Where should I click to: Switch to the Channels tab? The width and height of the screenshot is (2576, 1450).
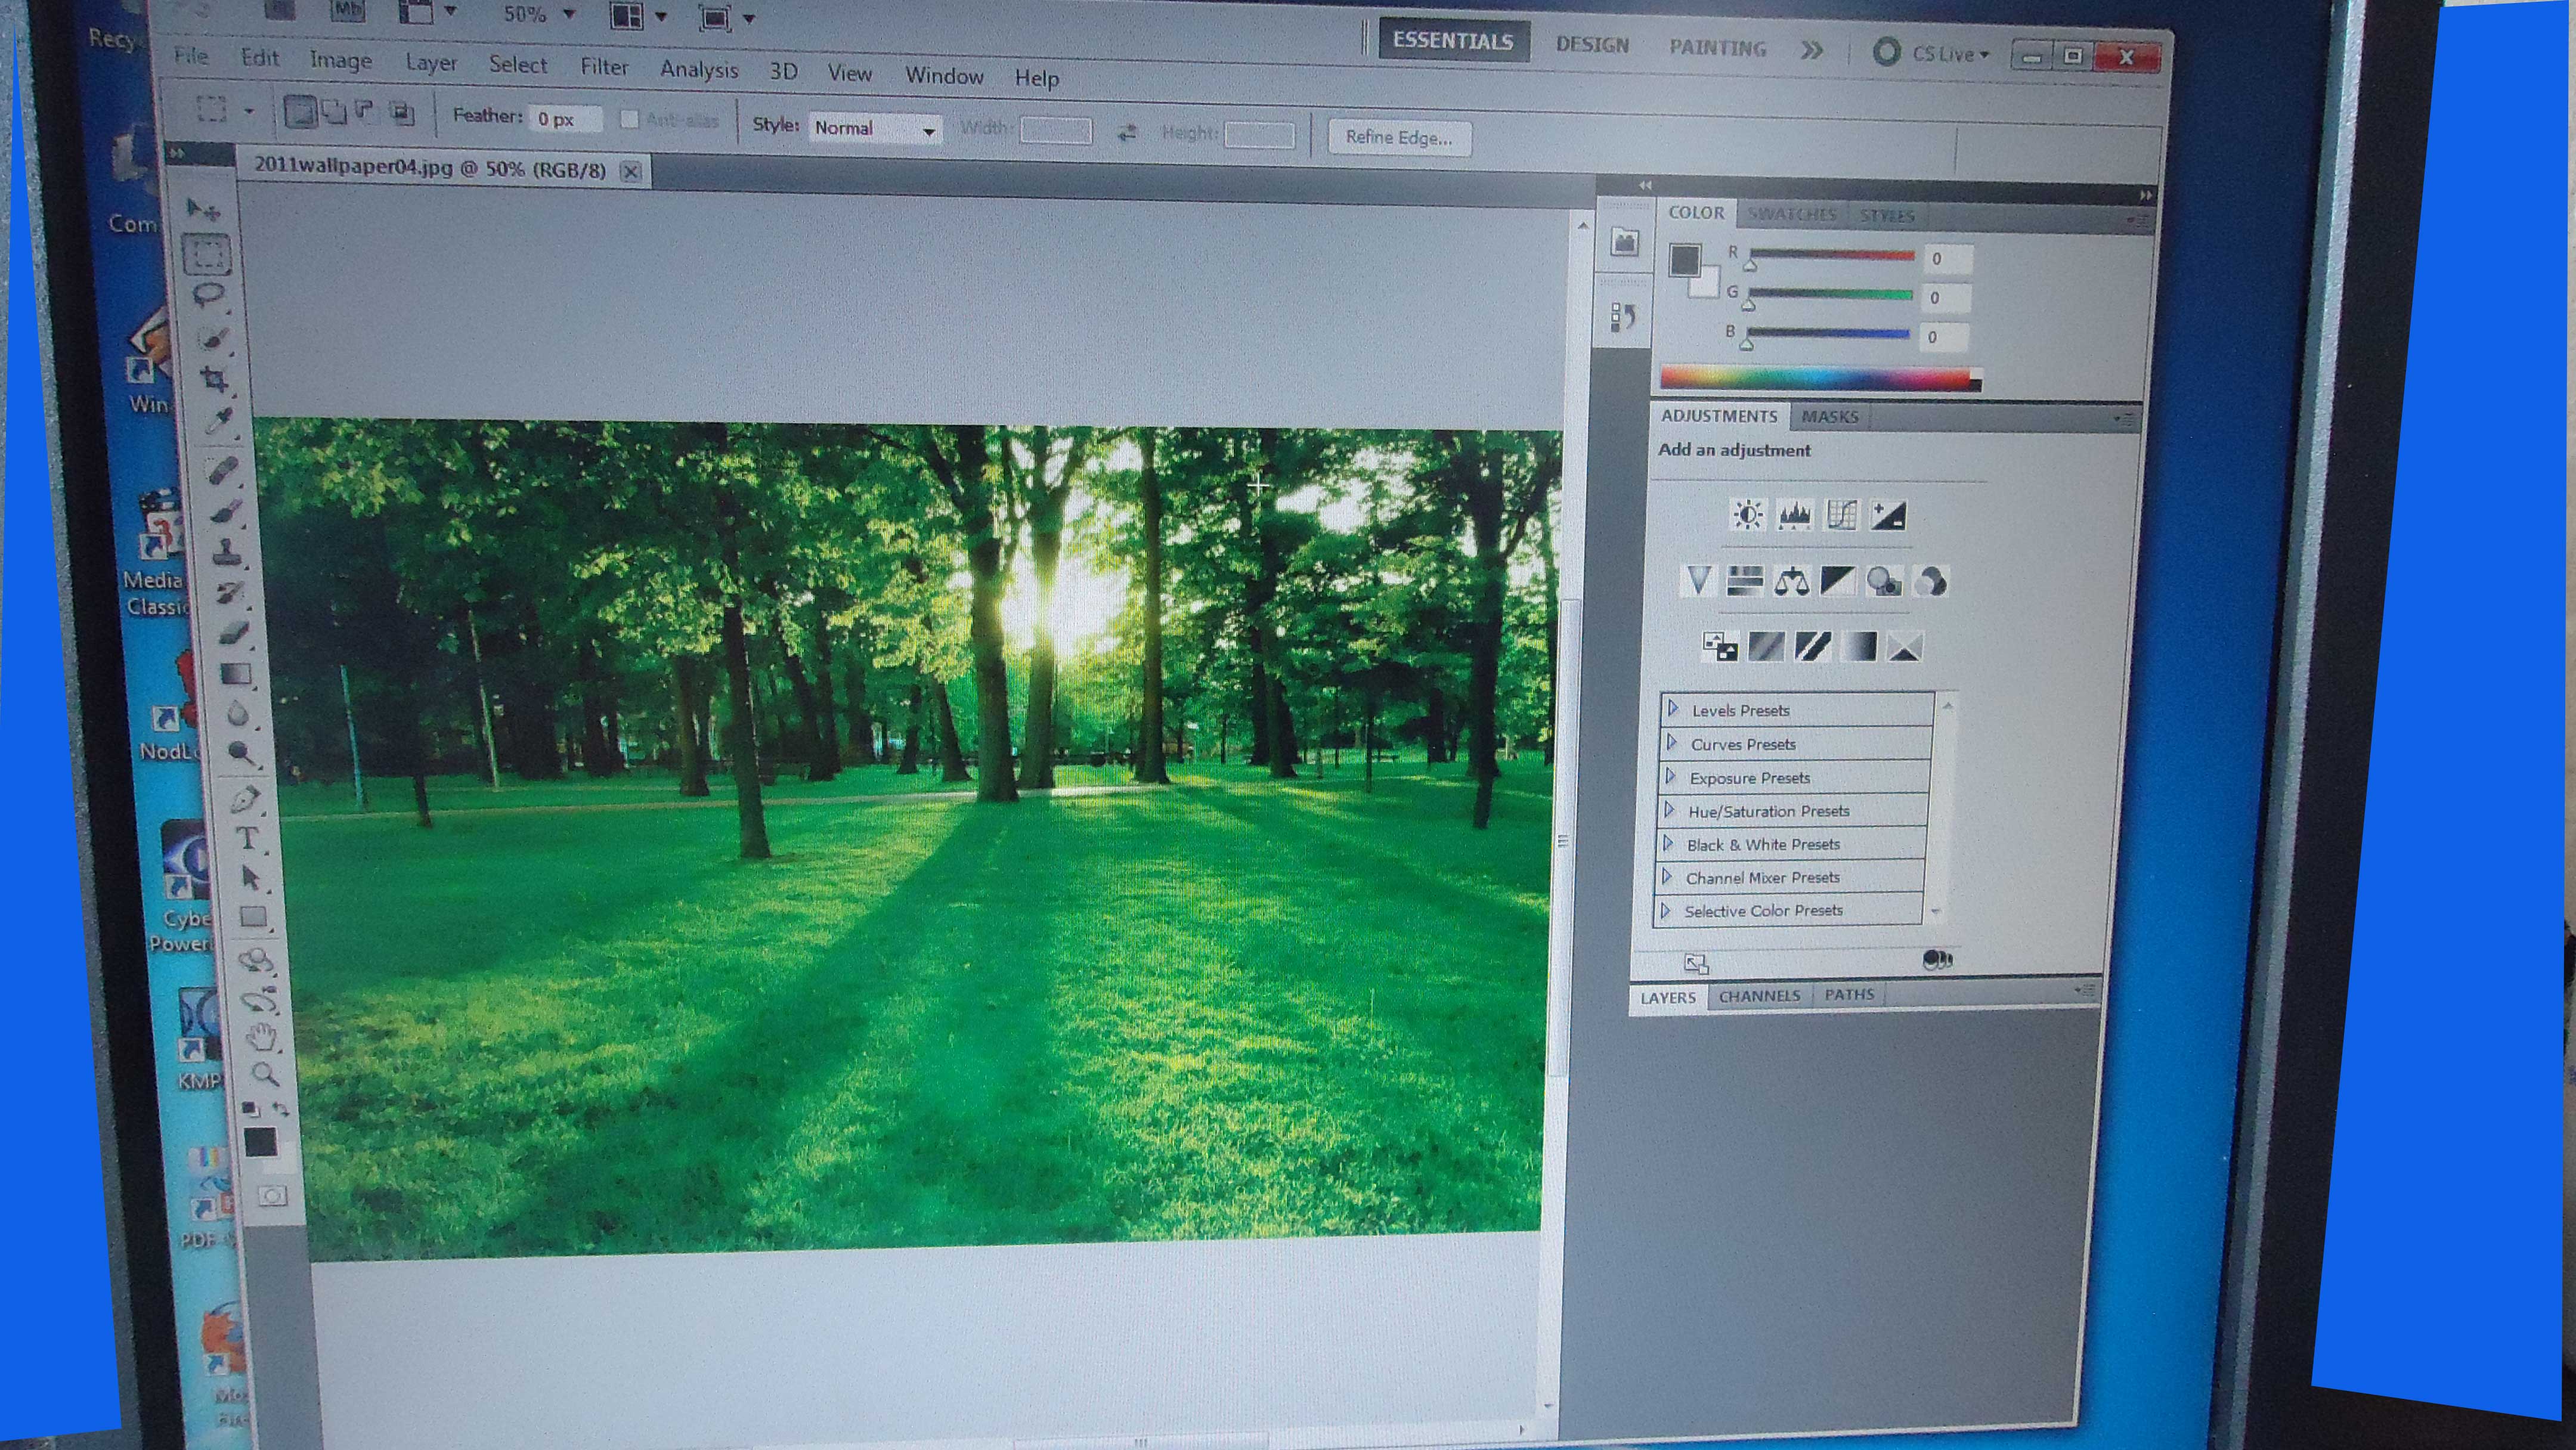(x=1759, y=996)
